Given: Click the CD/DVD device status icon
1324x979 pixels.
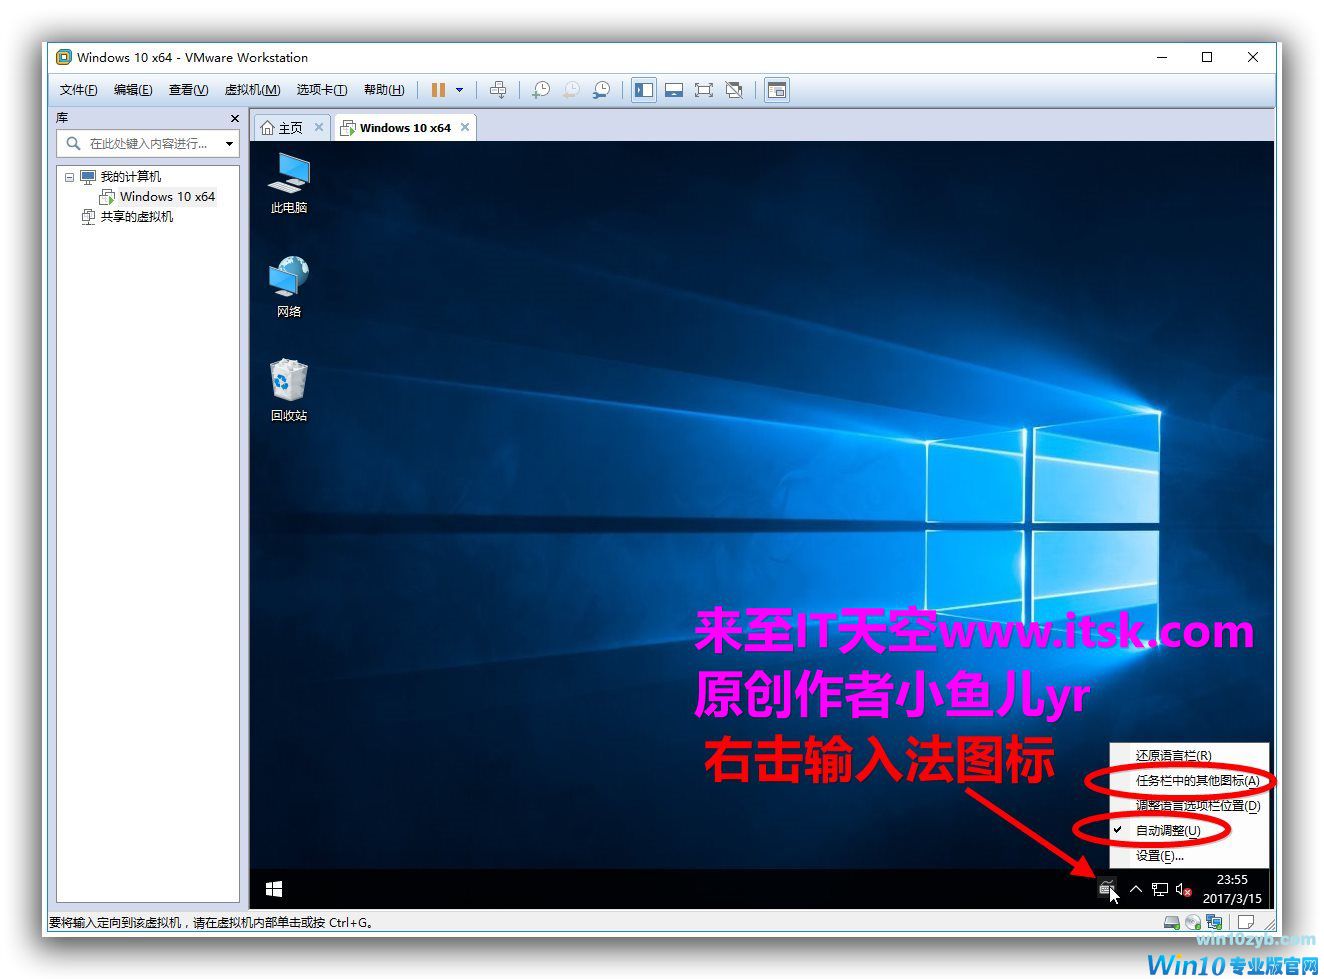Looking at the screenshot, I should [1193, 922].
